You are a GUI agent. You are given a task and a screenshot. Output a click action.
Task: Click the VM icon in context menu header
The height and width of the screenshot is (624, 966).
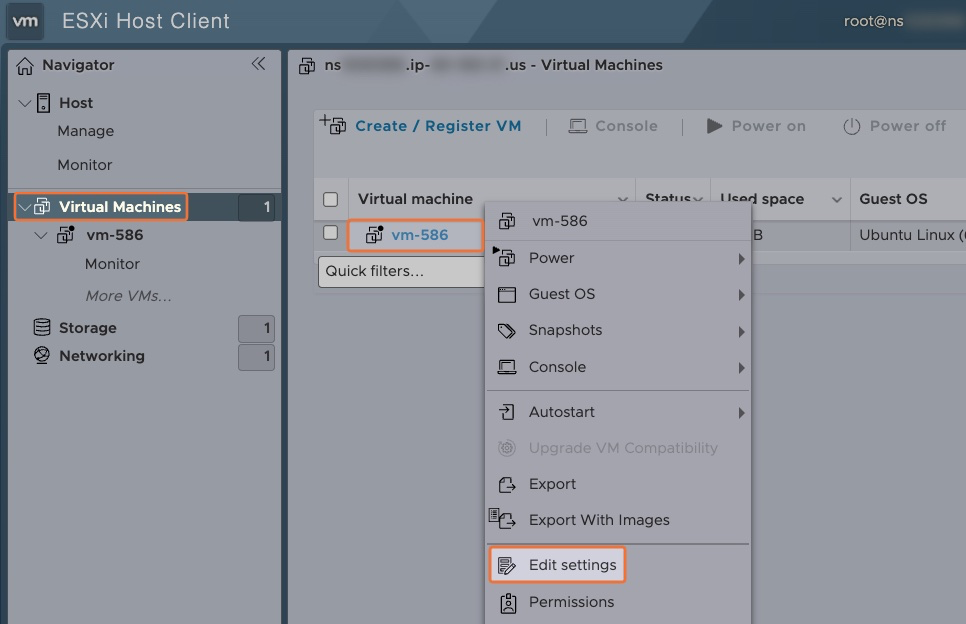(507, 221)
